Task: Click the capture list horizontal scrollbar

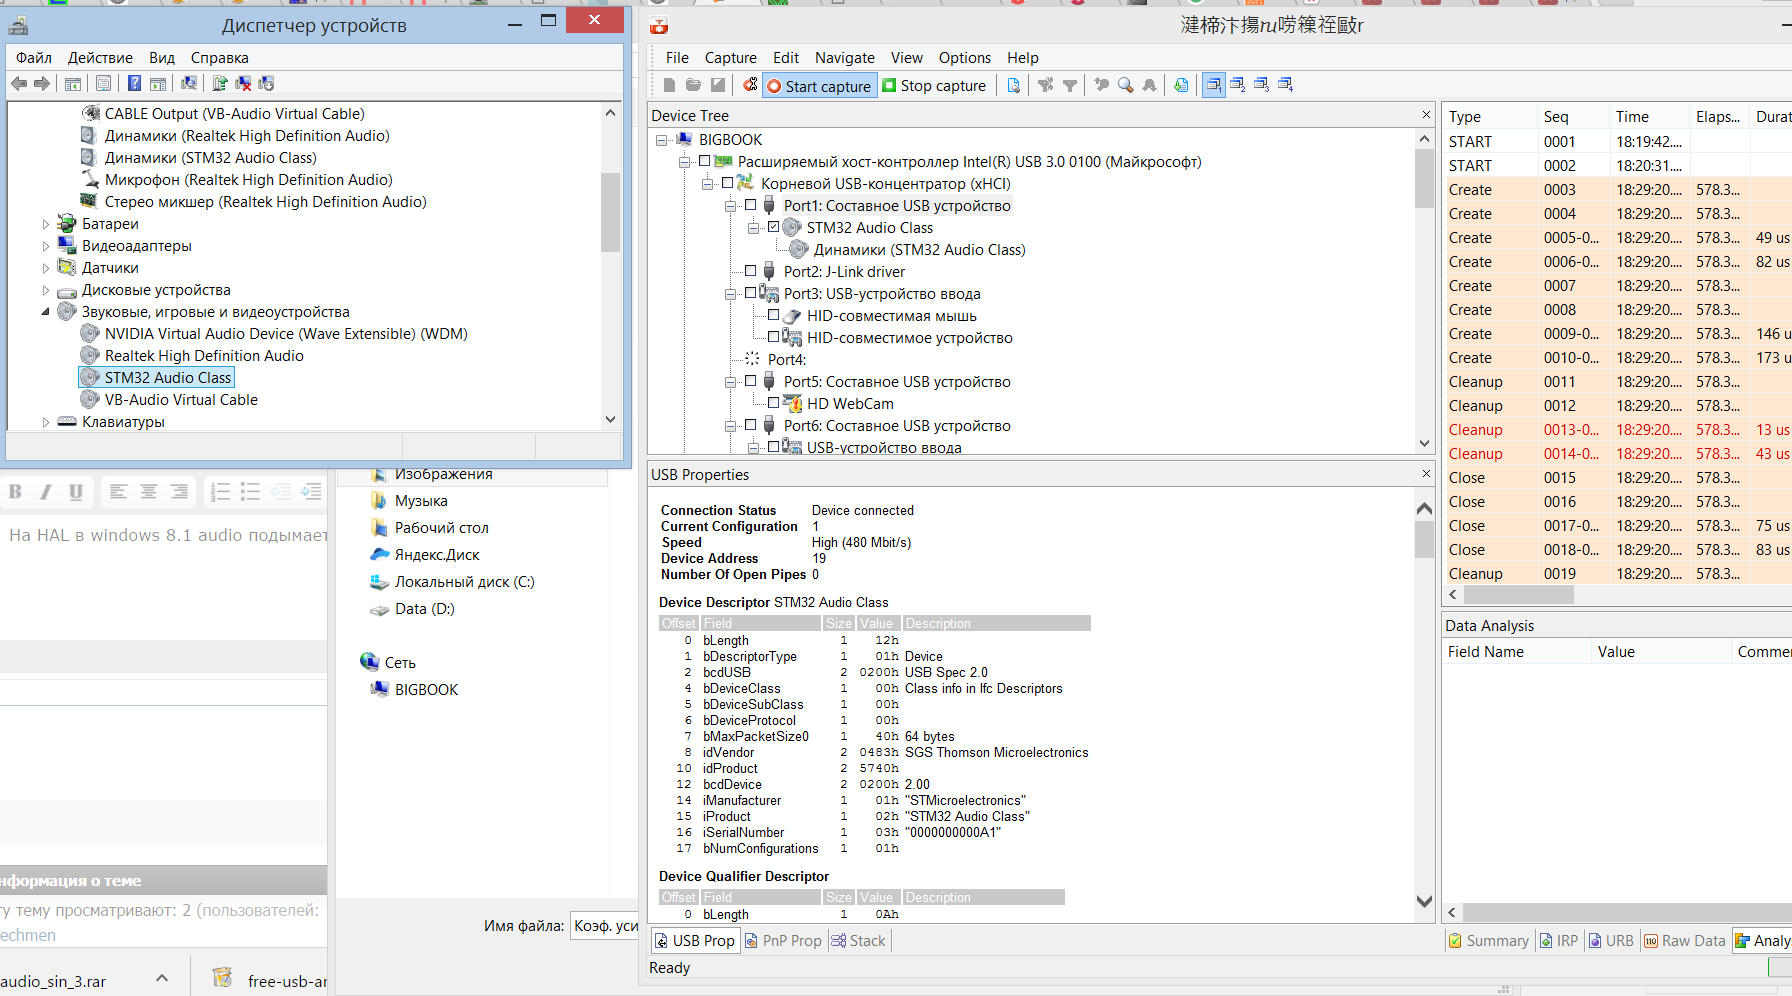Action: coord(1519,595)
